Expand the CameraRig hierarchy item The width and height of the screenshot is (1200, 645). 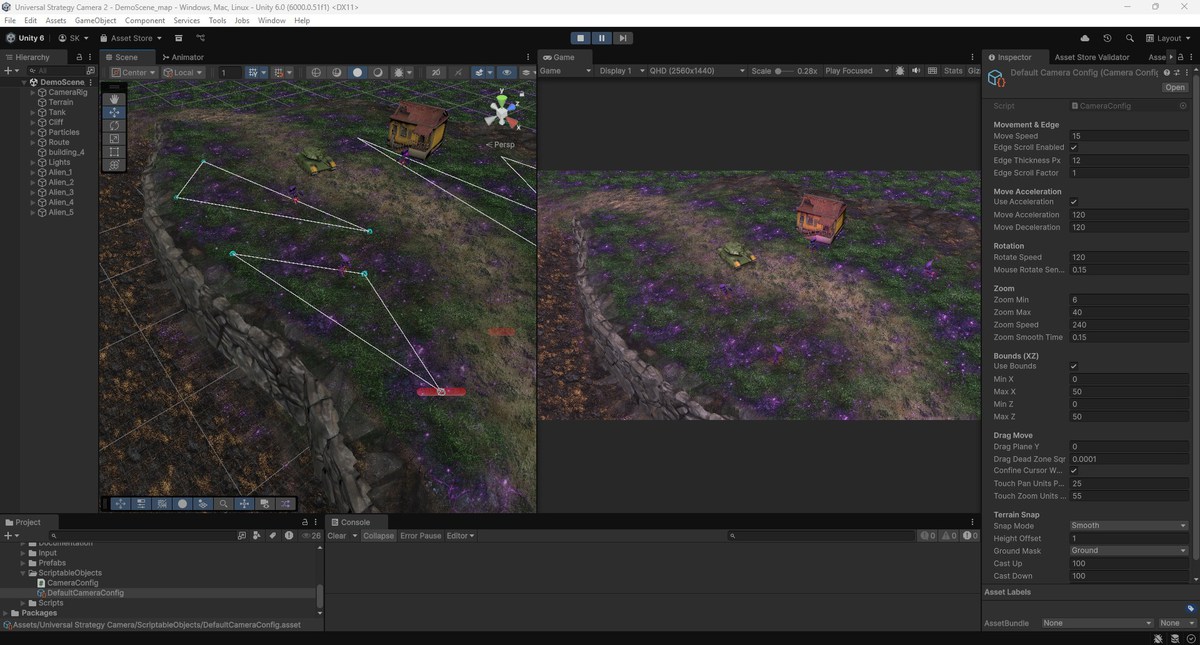tap(32, 92)
